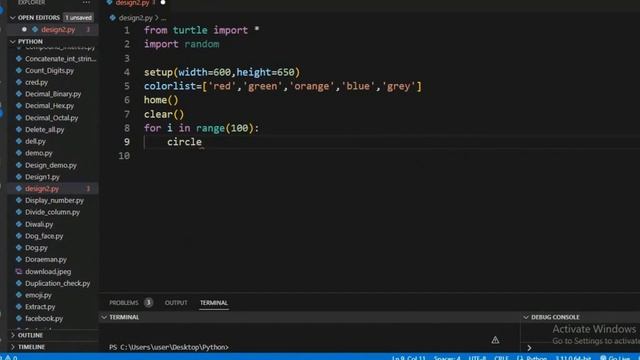Click 'Spaces: 4' in status bar

point(447,358)
